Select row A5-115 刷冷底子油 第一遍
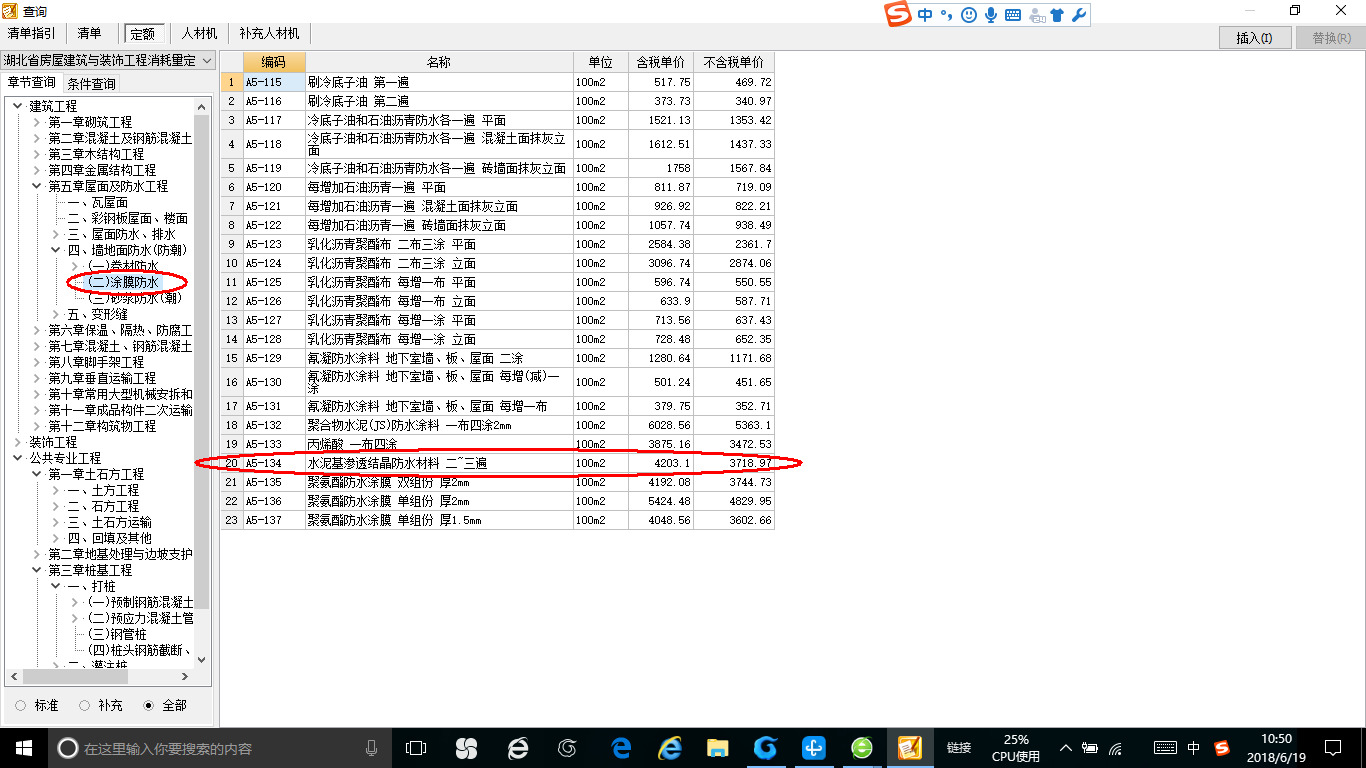 [498, 82]
